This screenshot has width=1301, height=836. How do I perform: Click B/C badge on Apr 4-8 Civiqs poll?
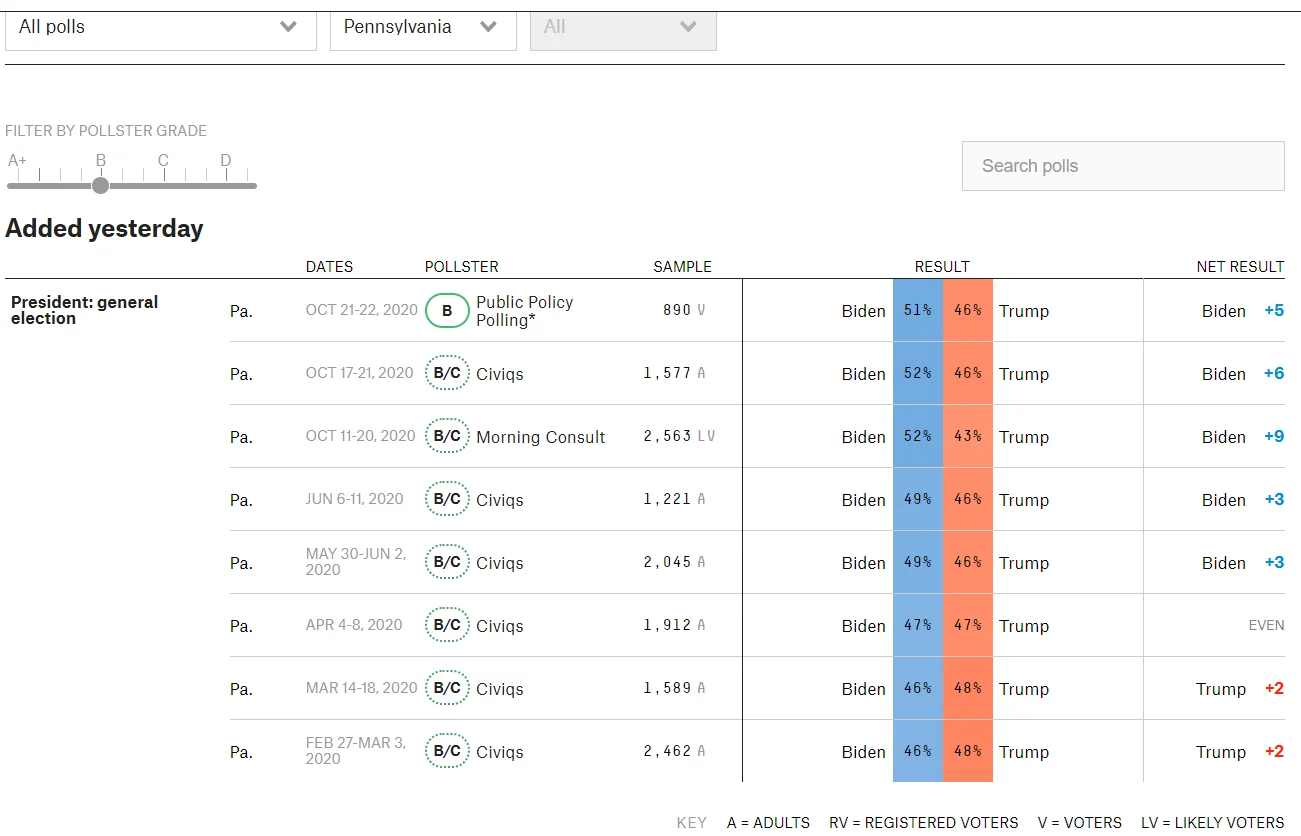pos(447,626)
